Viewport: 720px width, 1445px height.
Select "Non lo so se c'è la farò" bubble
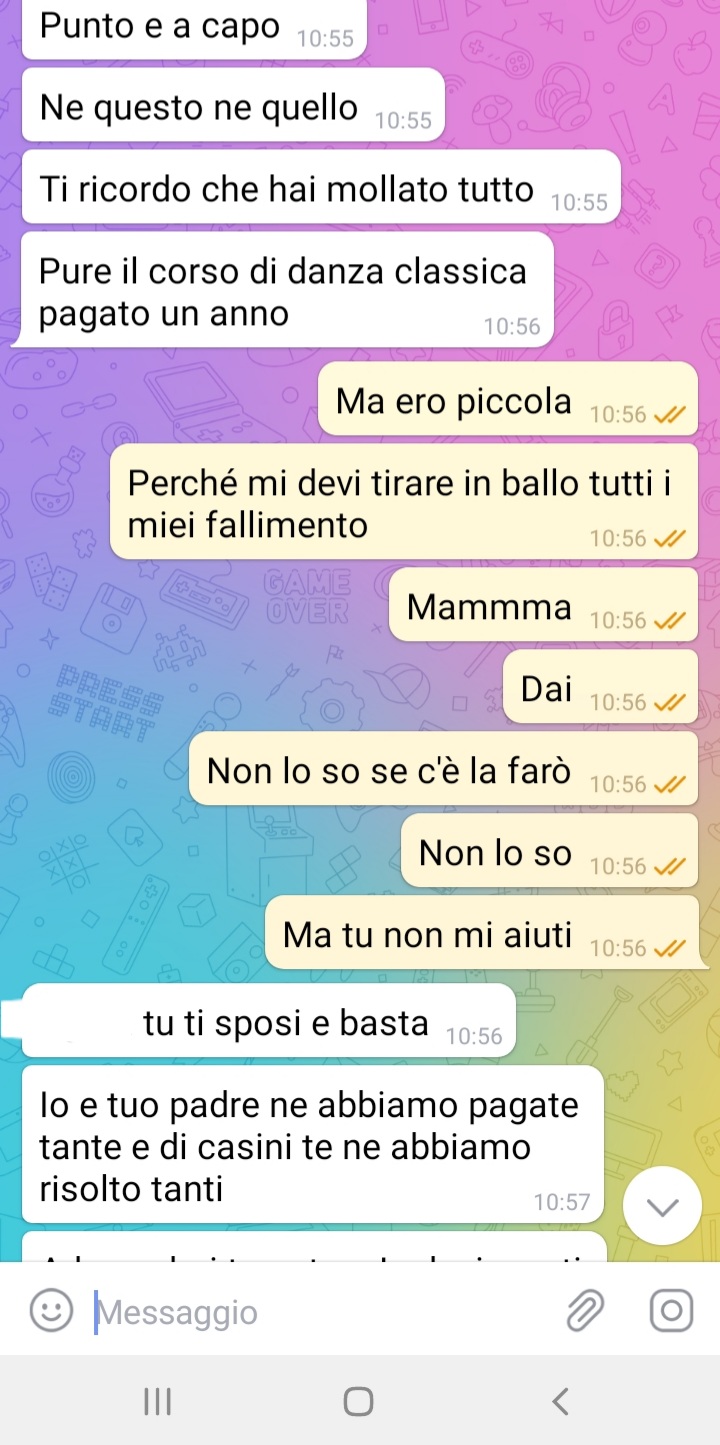pos(443,769)
